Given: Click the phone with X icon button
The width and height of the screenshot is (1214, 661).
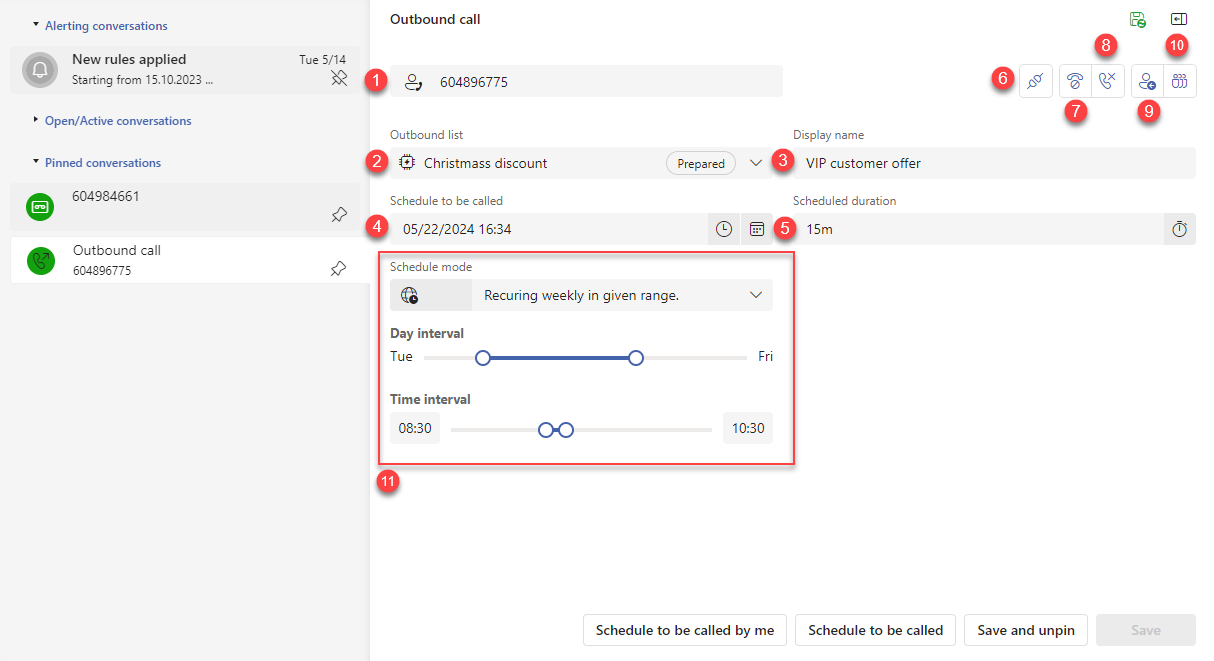Looking at the screenshot, I should [x=1108, y=82].
